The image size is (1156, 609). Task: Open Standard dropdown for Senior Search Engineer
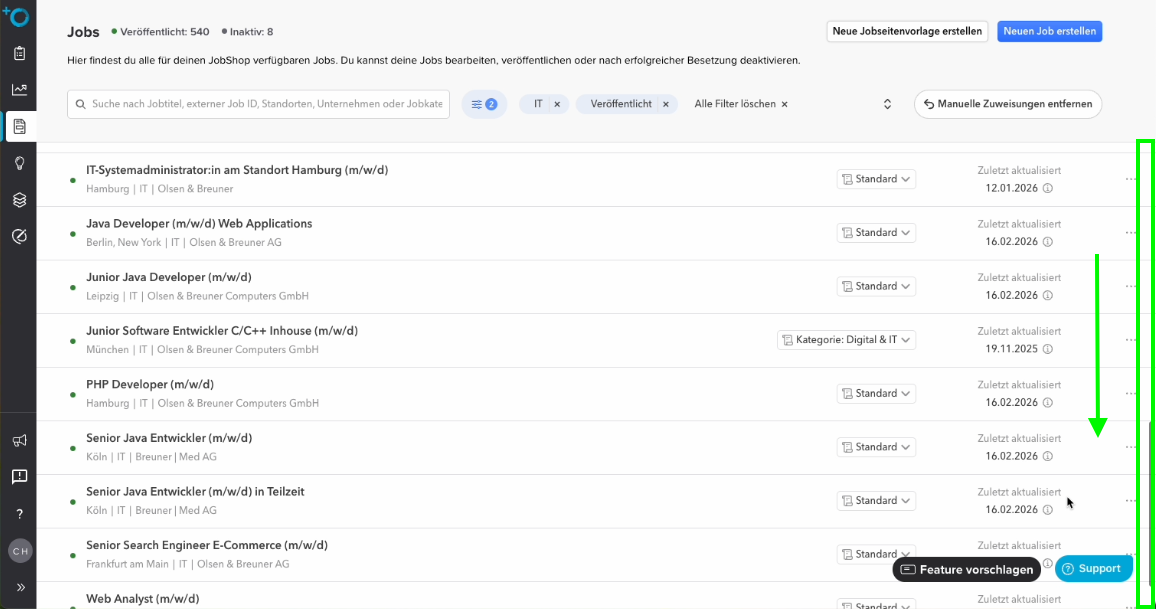876,554
